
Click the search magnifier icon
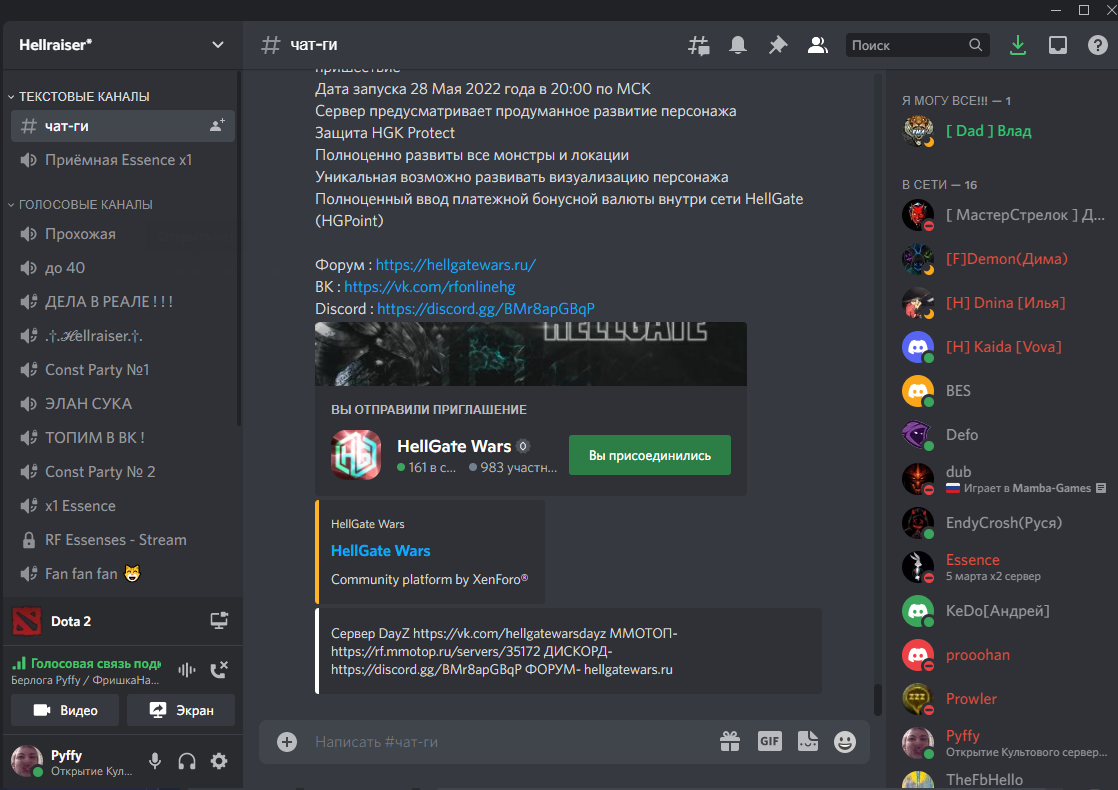pos(975,45)
